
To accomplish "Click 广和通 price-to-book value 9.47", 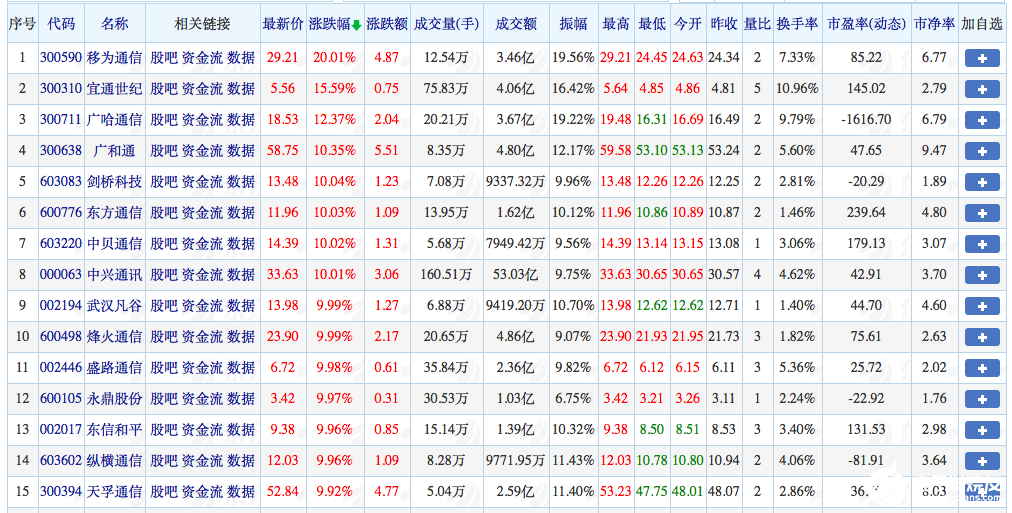I will coord(935,151).
